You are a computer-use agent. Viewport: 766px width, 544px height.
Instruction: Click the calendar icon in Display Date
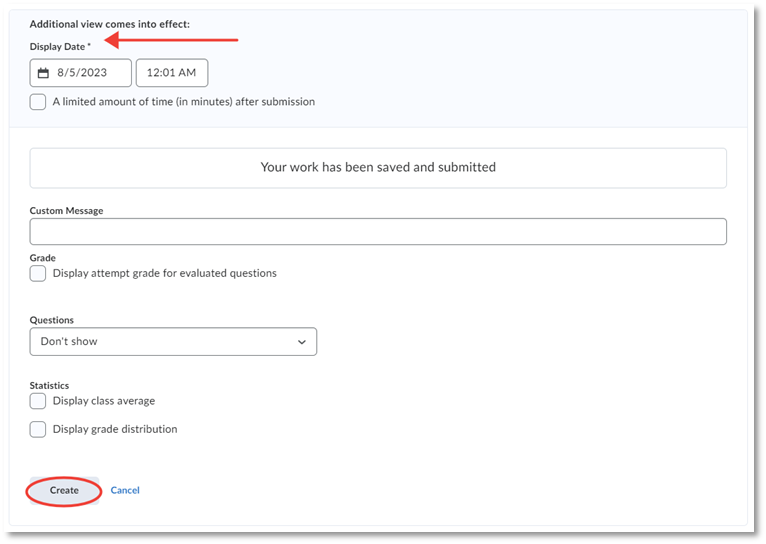pyautogui.click(x=43, y=73)
